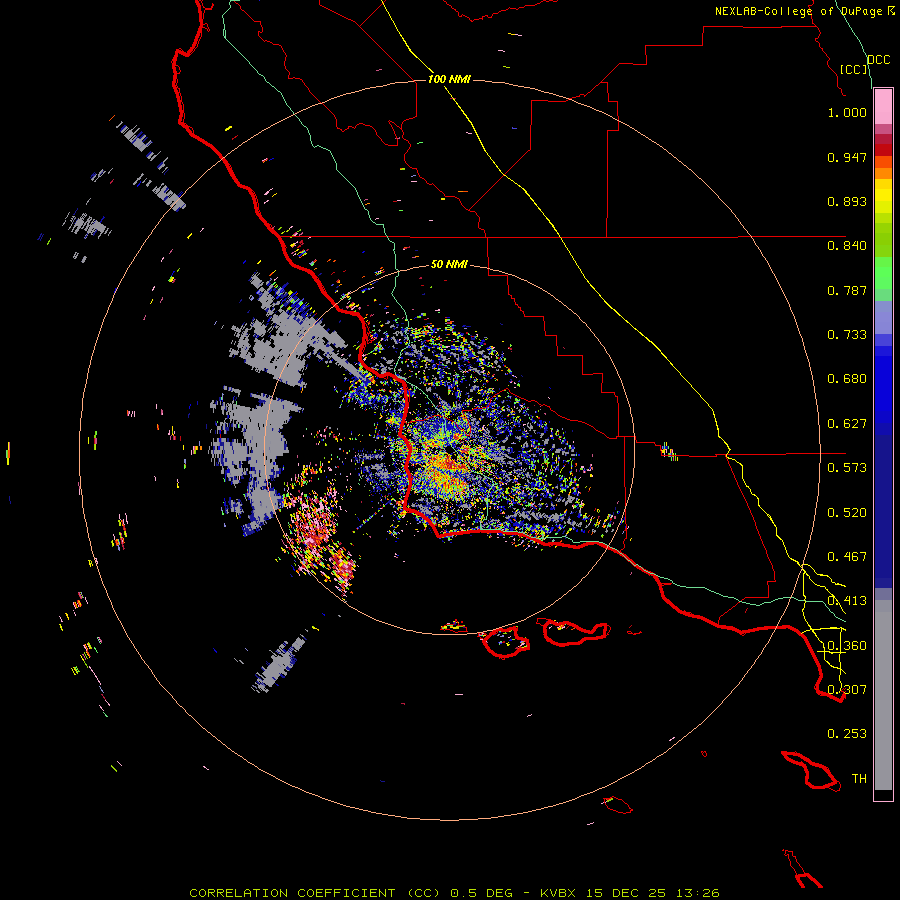
Task: Select the 0.947 legend value
Action: pos(847,157)
